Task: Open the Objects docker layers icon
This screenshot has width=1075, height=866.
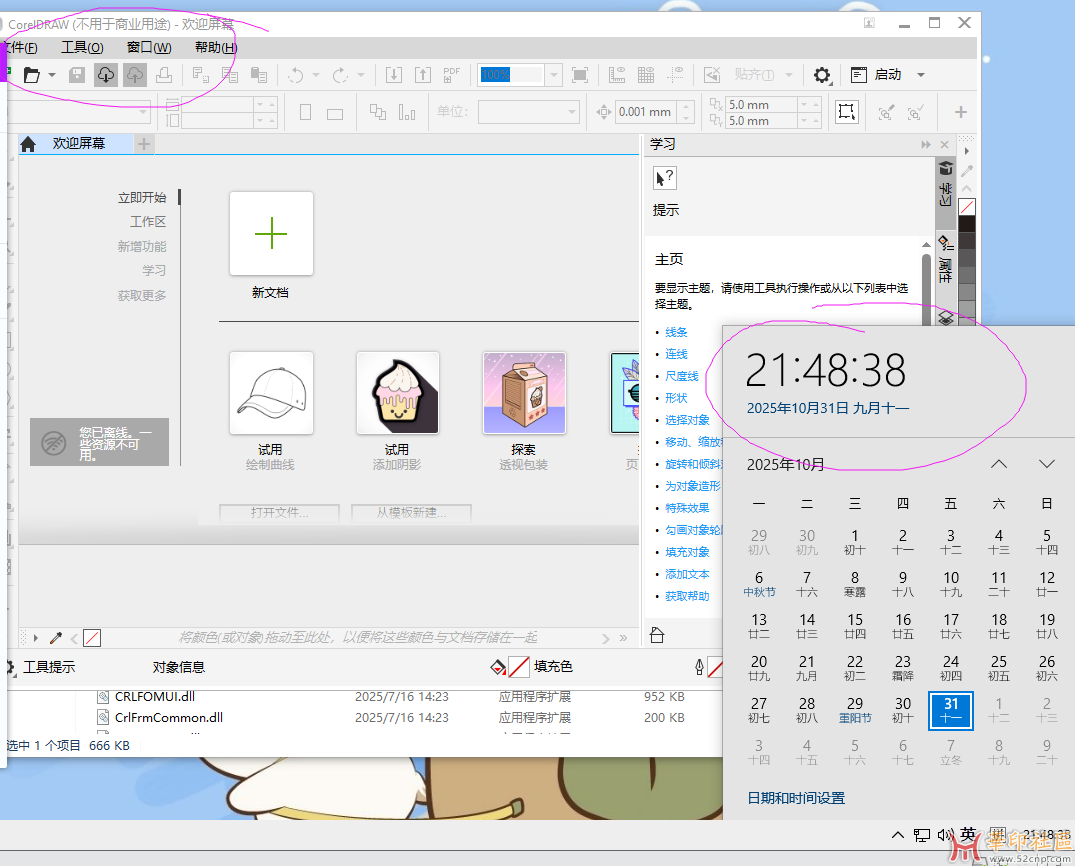Action: pos(946,317)
